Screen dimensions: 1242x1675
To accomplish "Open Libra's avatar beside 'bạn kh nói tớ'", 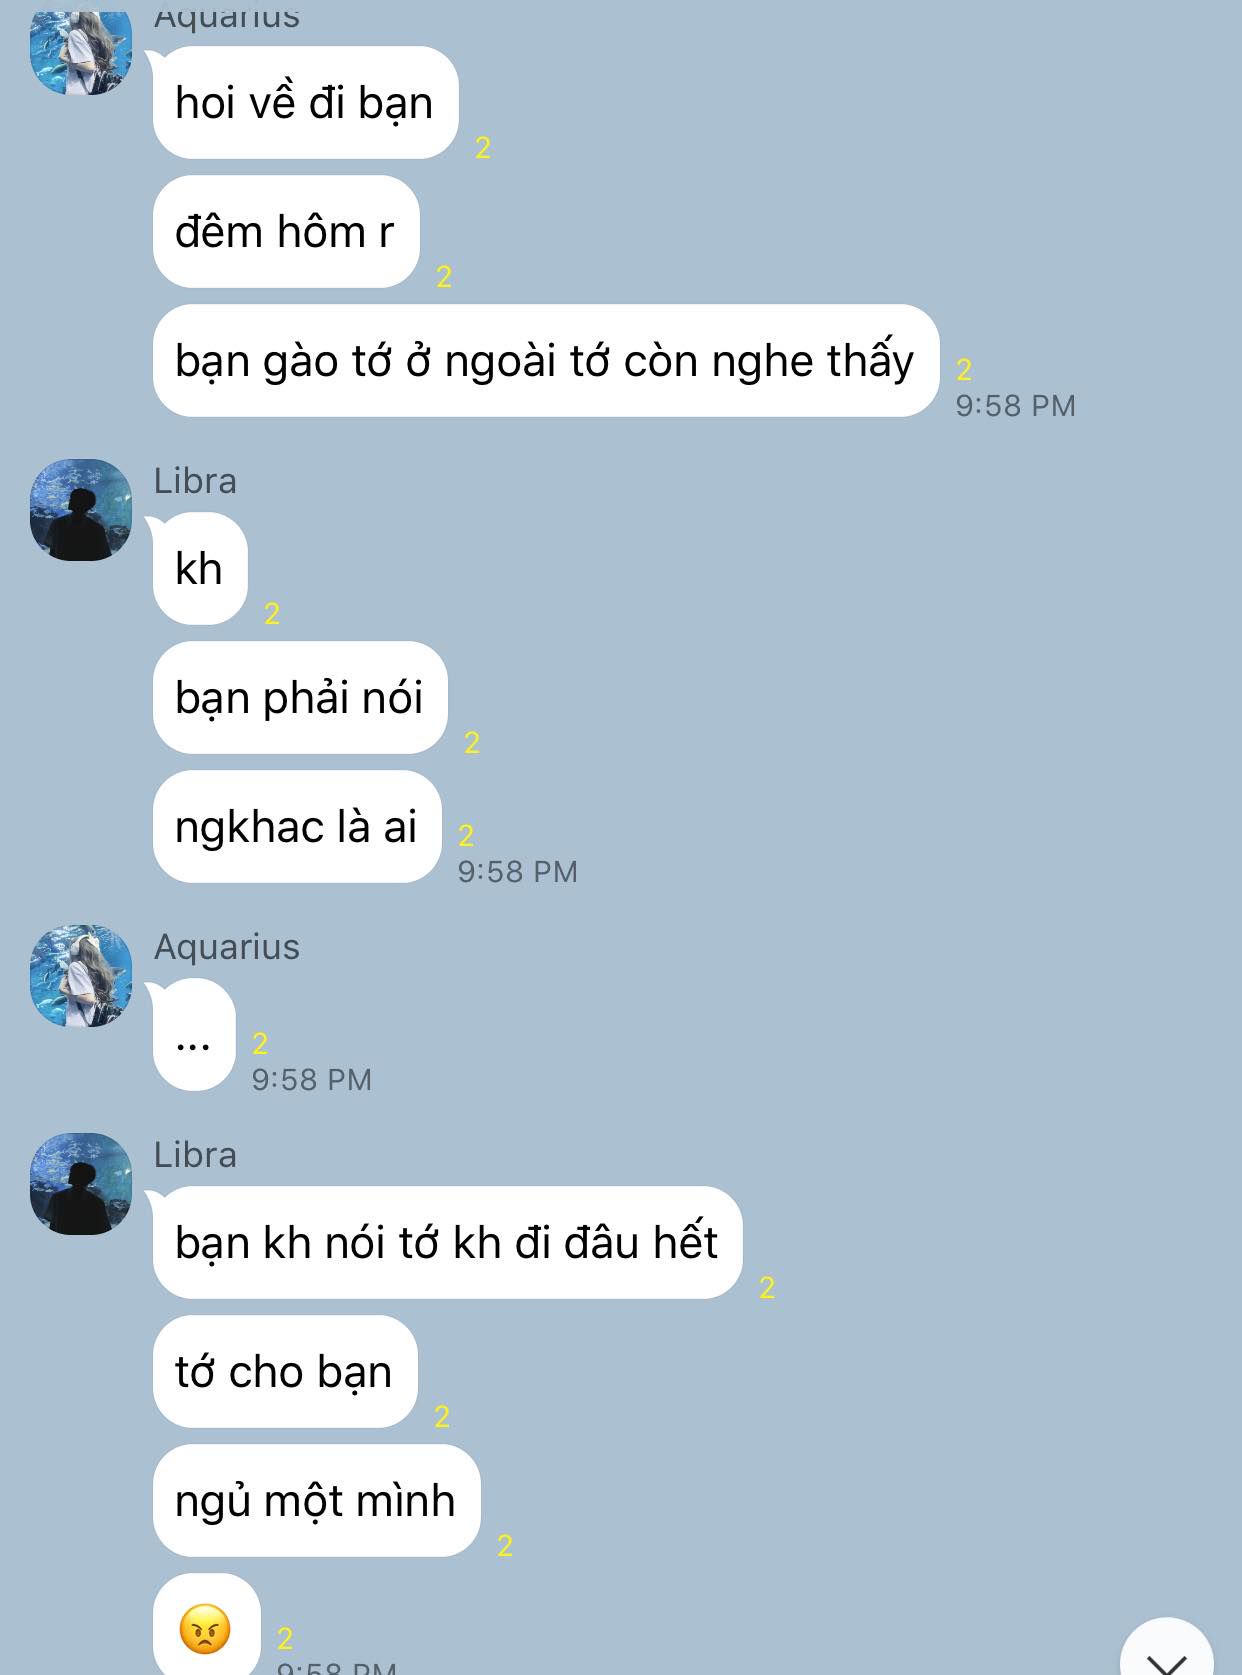I will click(81, 1183).
